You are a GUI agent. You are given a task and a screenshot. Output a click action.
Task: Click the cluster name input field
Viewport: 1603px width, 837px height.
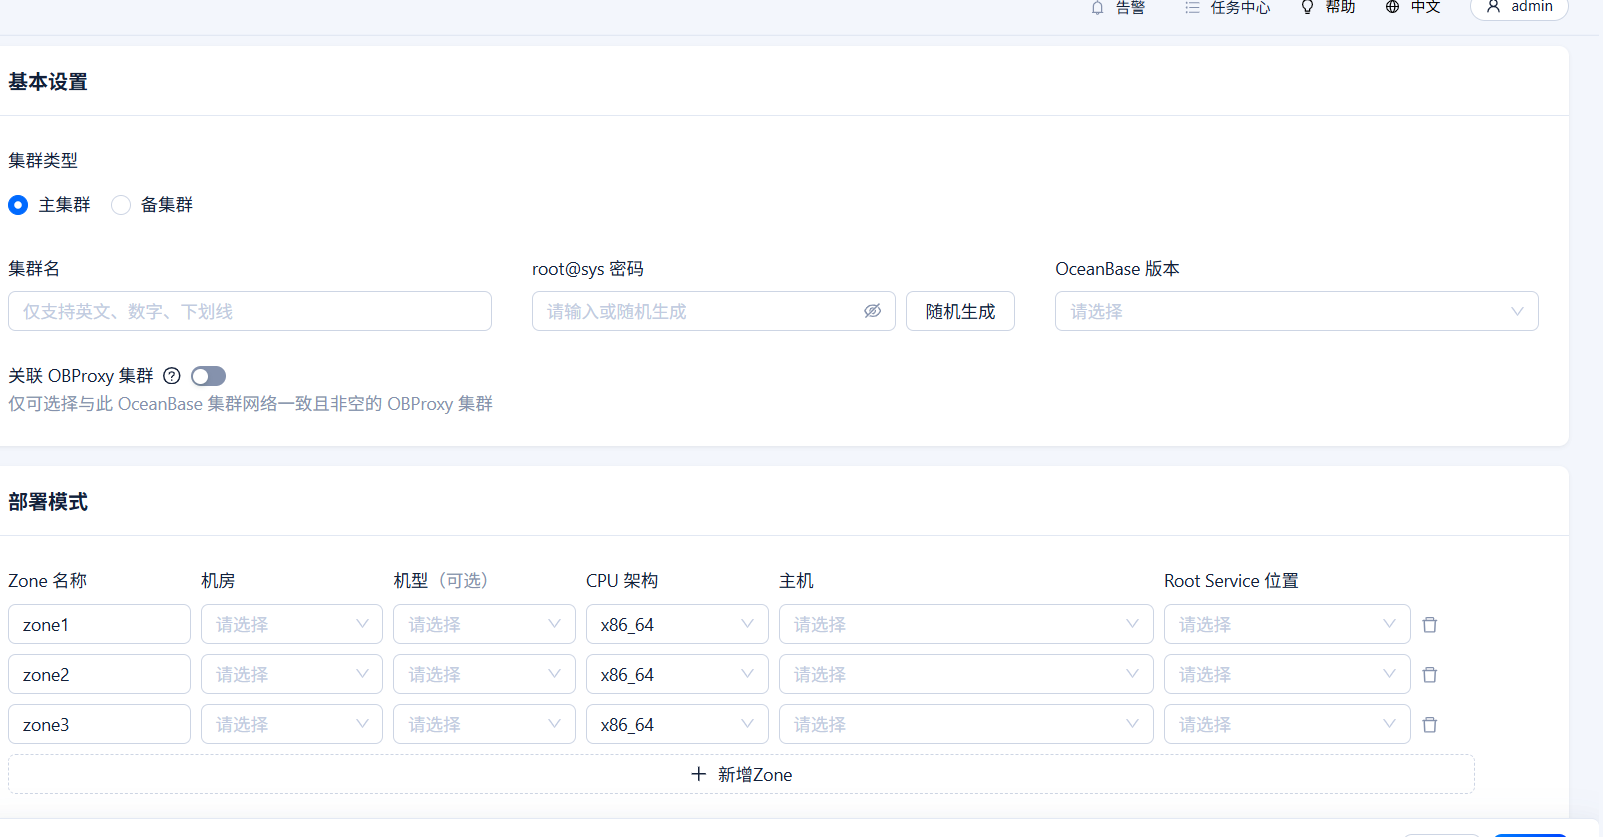point(250,311)
